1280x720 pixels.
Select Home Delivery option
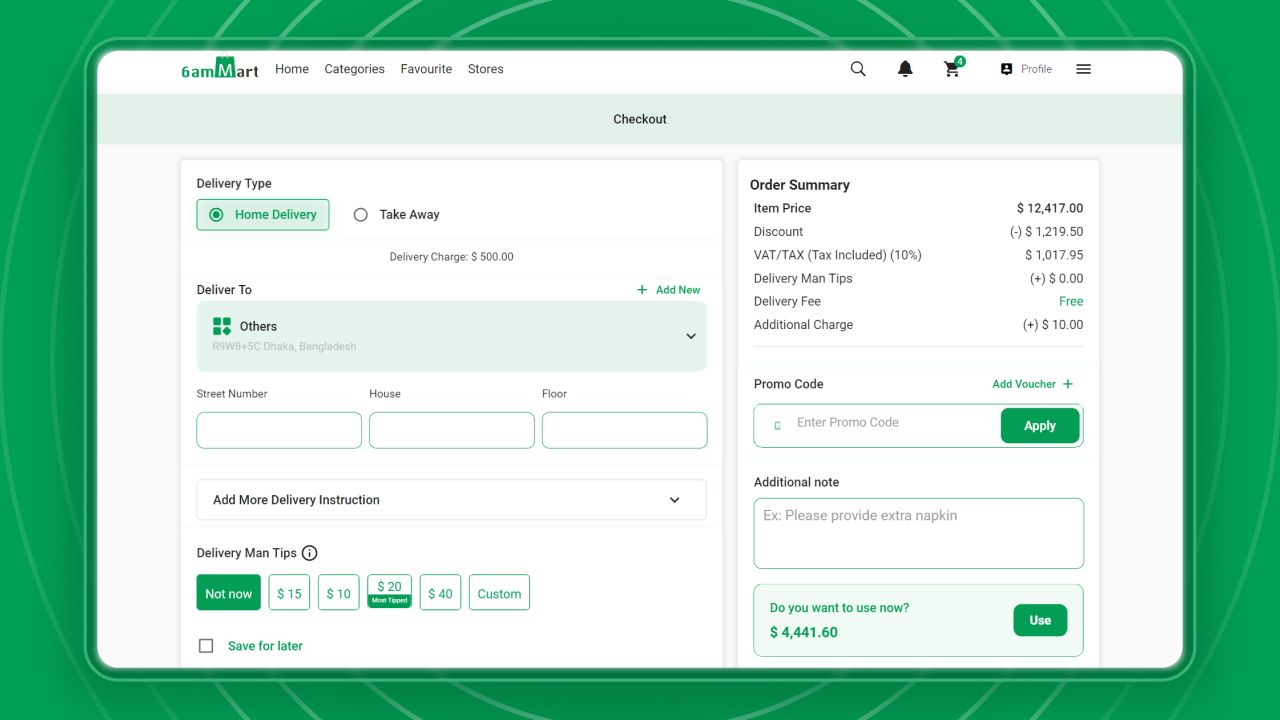263,215
